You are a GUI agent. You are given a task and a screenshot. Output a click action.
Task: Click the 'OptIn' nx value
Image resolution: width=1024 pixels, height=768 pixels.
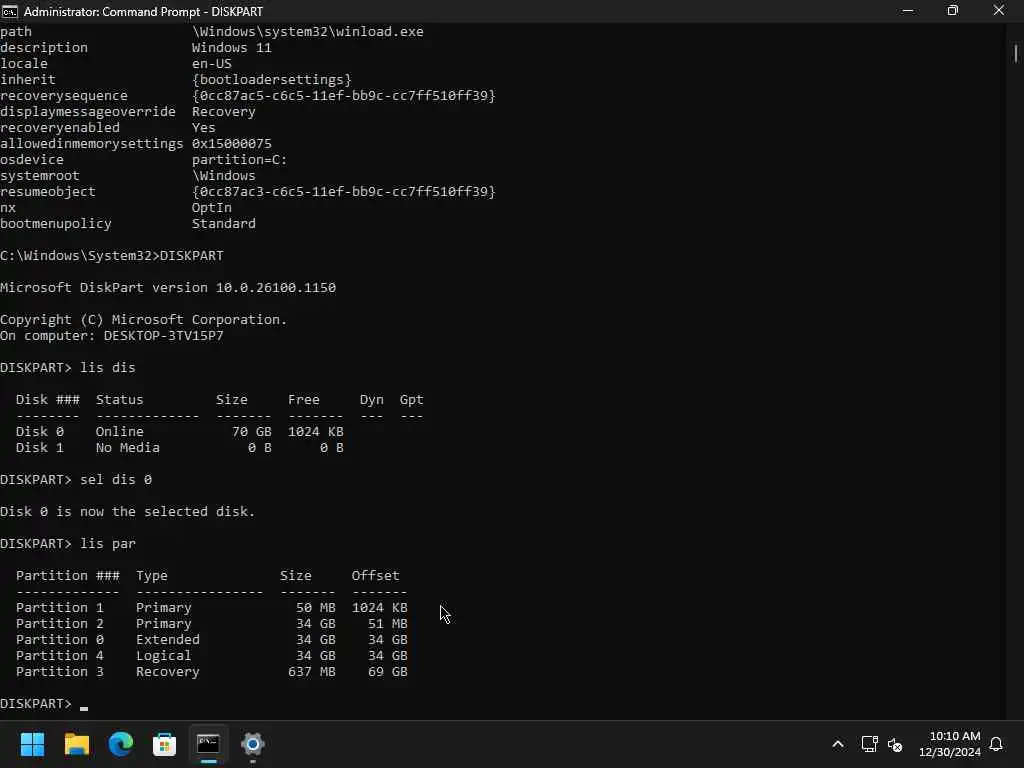[212, 208]
